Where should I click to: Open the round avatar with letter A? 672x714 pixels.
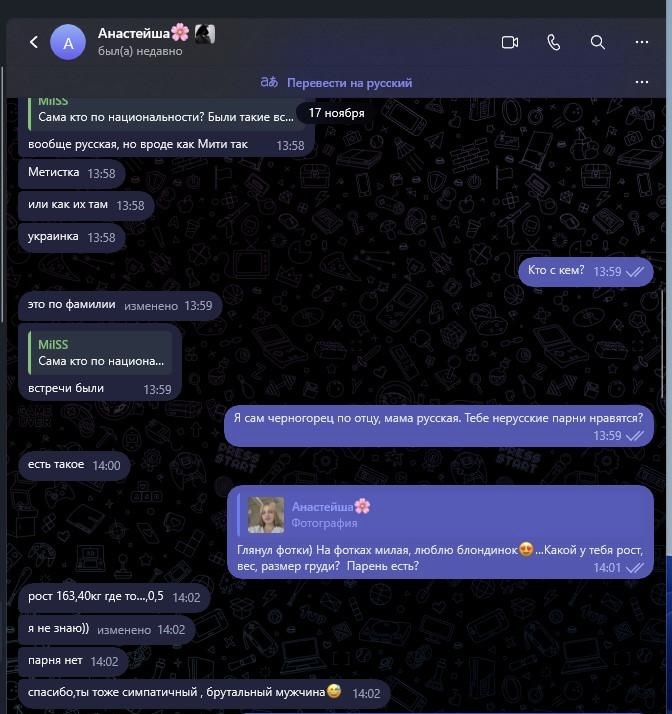pos(68,42)
